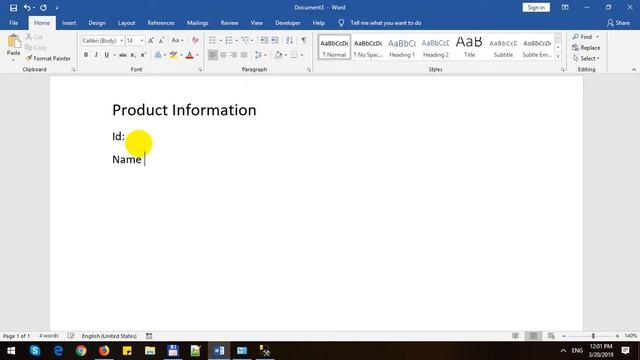Open the File tab

coord(13,23)
